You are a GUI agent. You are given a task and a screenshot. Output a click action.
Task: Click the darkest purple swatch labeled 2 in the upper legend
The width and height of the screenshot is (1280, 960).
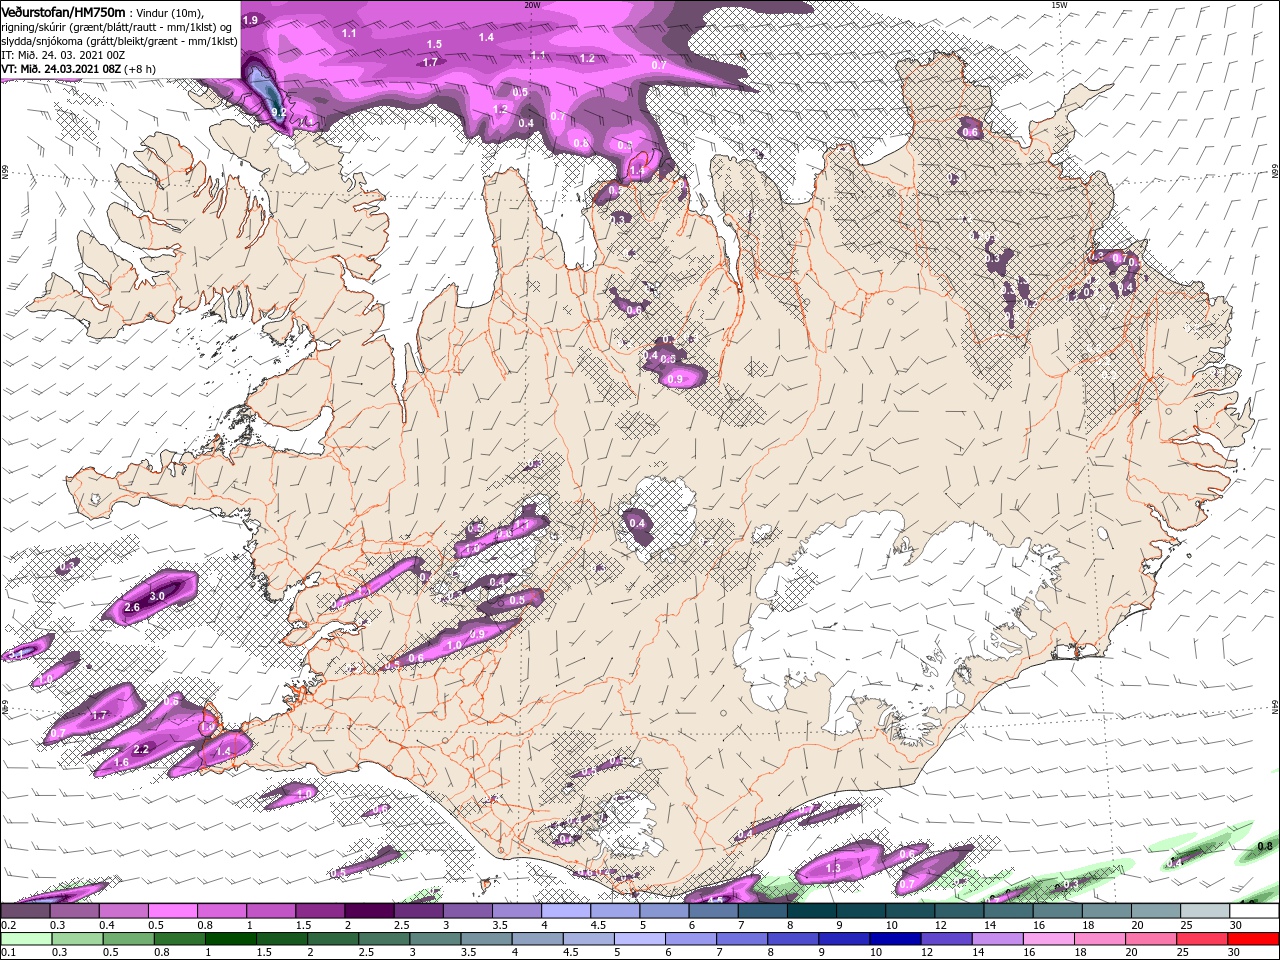pos(369,911)
